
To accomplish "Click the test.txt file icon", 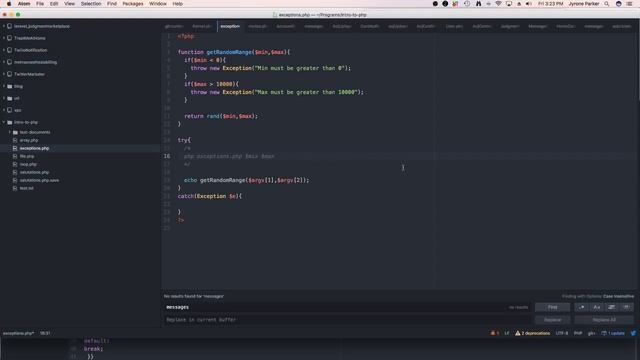I will 15,188.
